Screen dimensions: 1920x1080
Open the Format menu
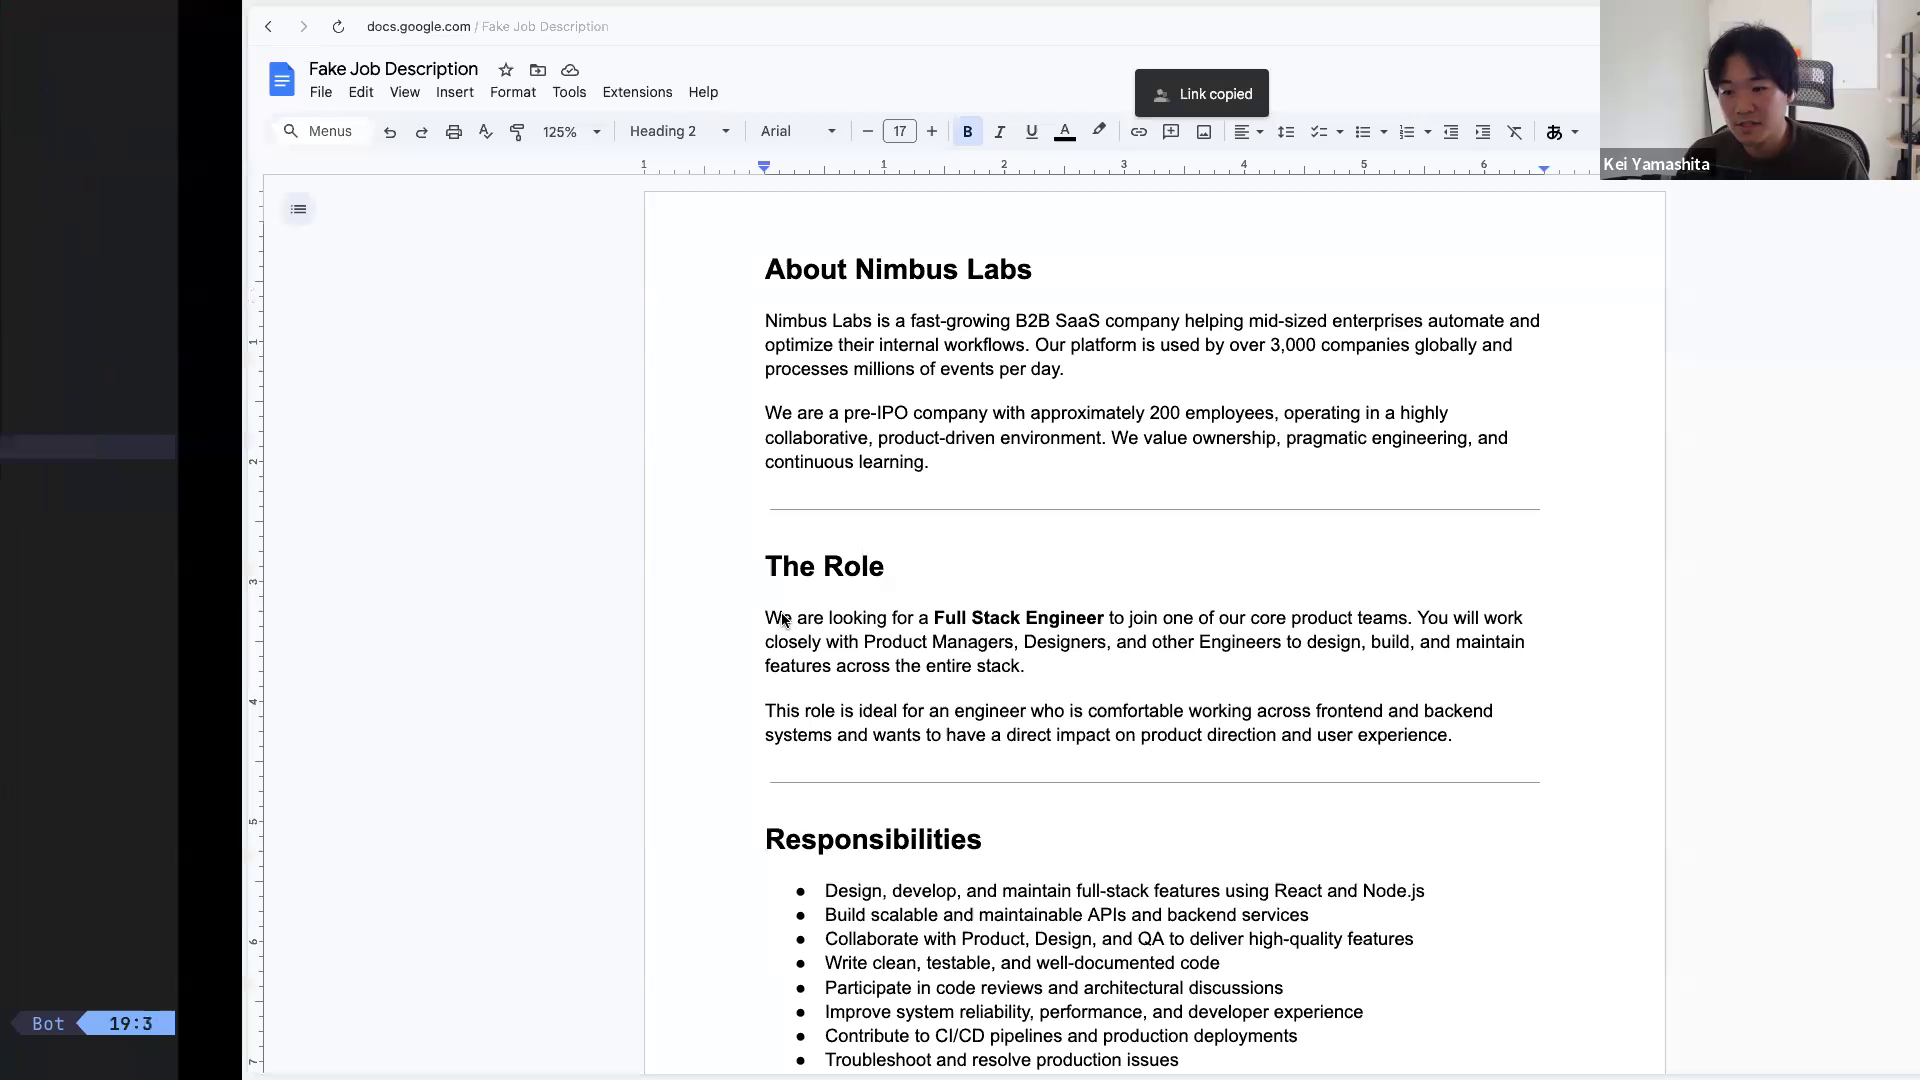coord(513,92)
